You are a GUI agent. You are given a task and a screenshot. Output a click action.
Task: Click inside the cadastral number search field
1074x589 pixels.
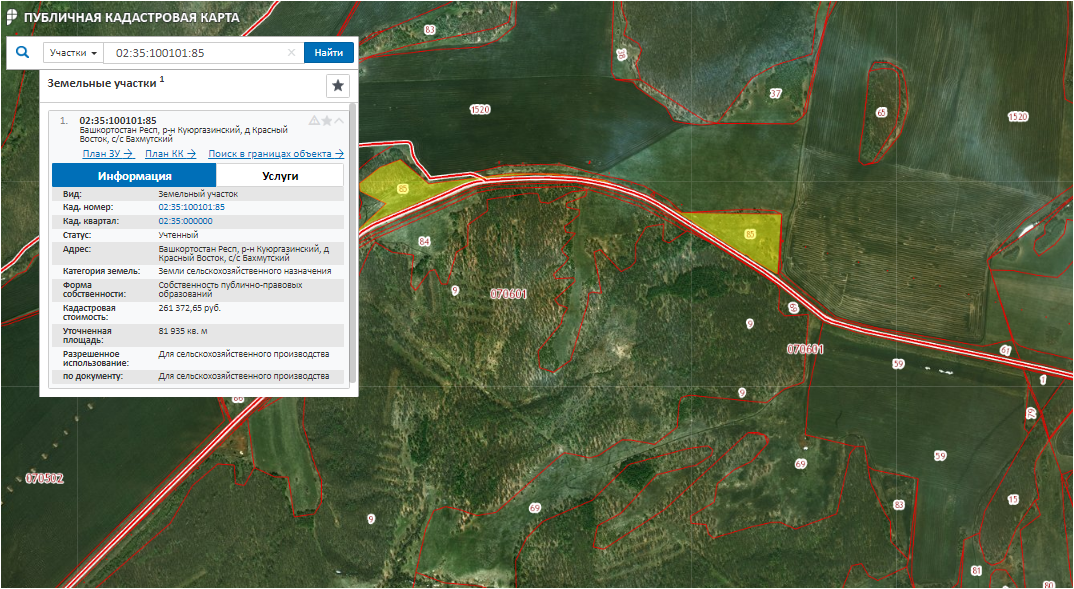(195, 53)
